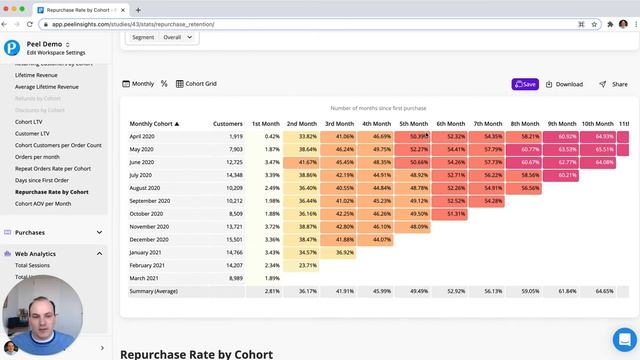This screenshot has height=360, width=640.
Task: Collapse the Web Analytics section chevron
Action: click(x=99, y=253)
